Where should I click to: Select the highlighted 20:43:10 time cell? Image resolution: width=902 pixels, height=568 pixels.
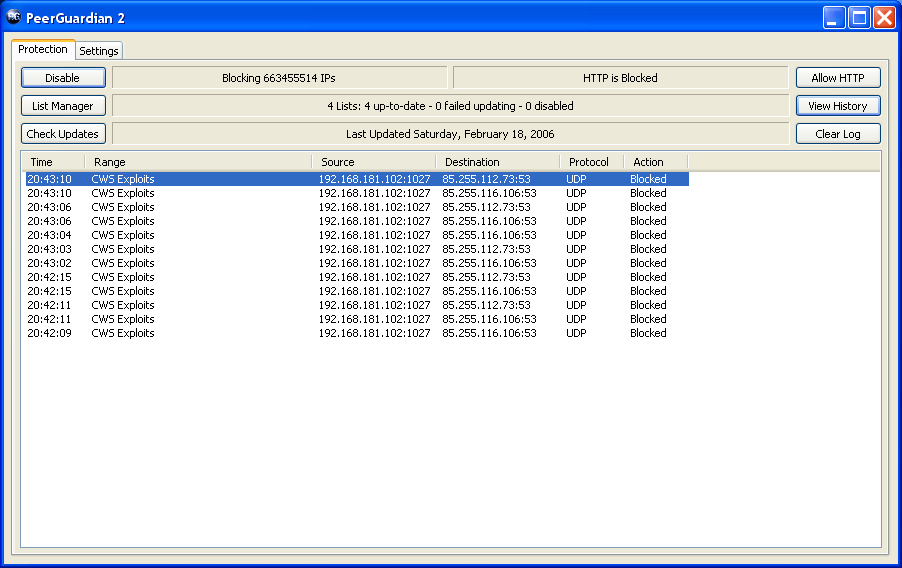(x=49, y=179)
